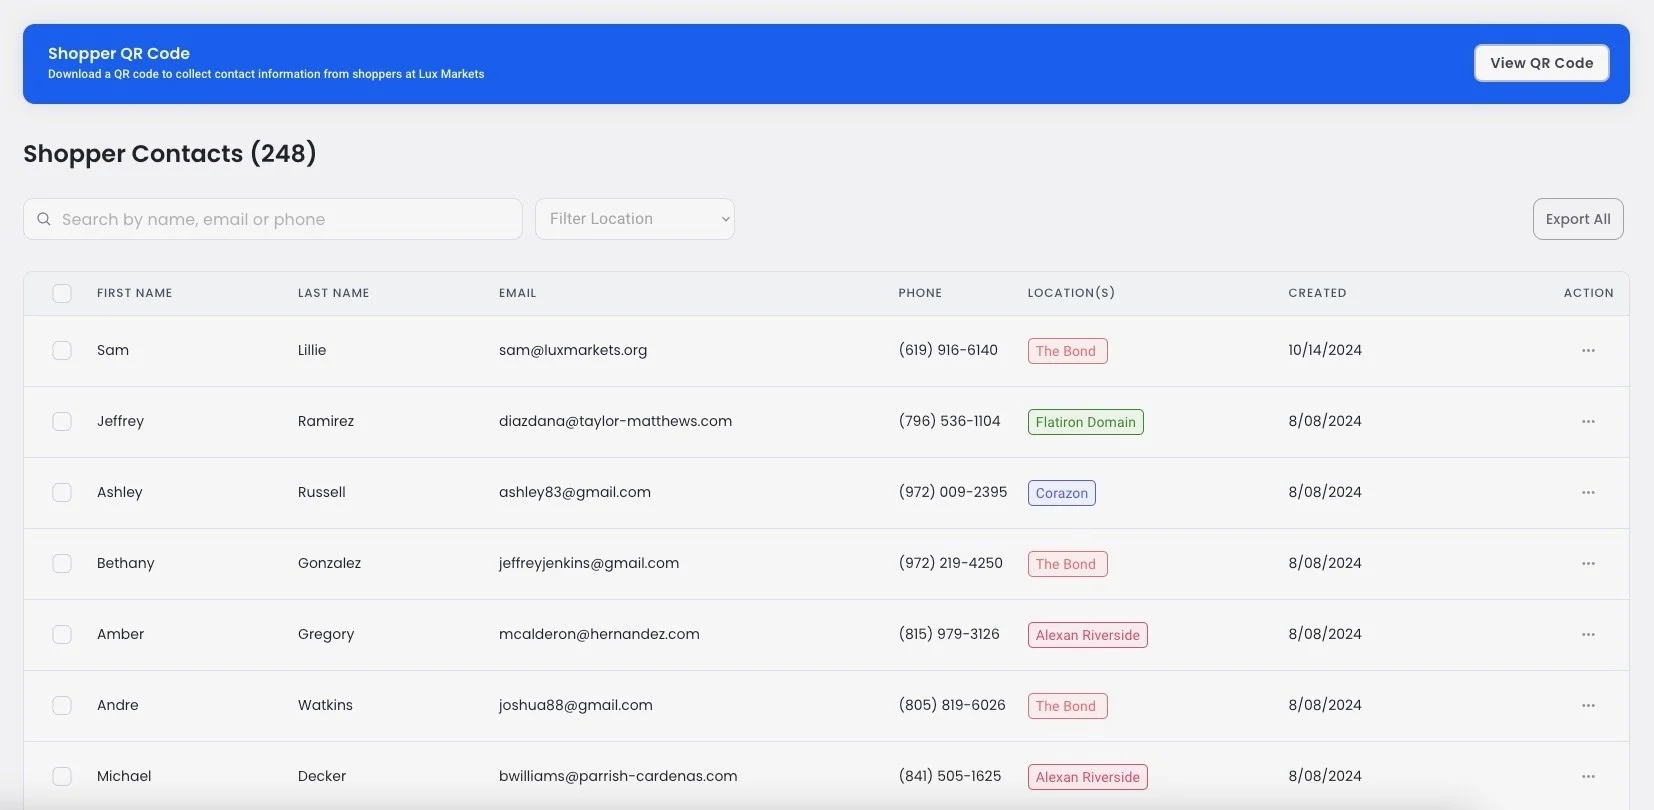Select the Ashley Russell row checkbox

62,493
